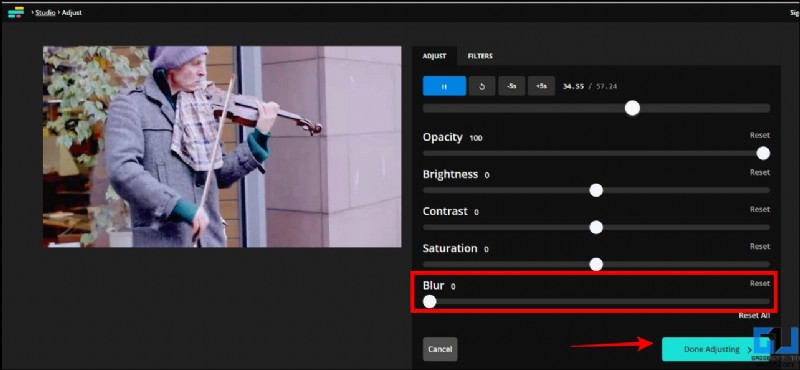Click the video playback position slider
This screenshot has width=800, height=370.
(596, 108)
